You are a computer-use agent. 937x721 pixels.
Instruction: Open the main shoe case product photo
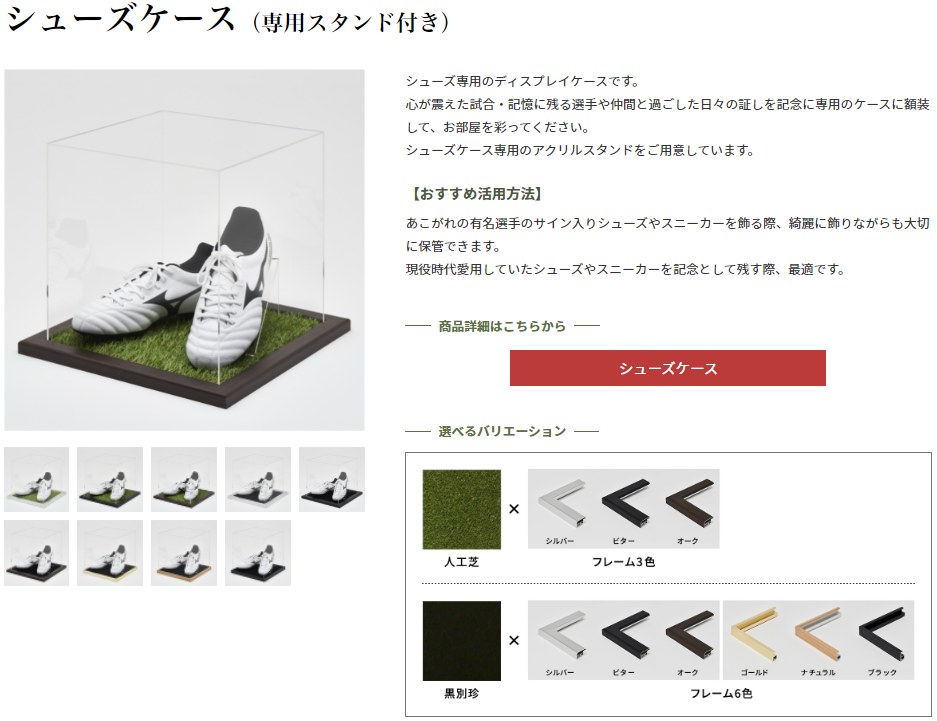184,250
